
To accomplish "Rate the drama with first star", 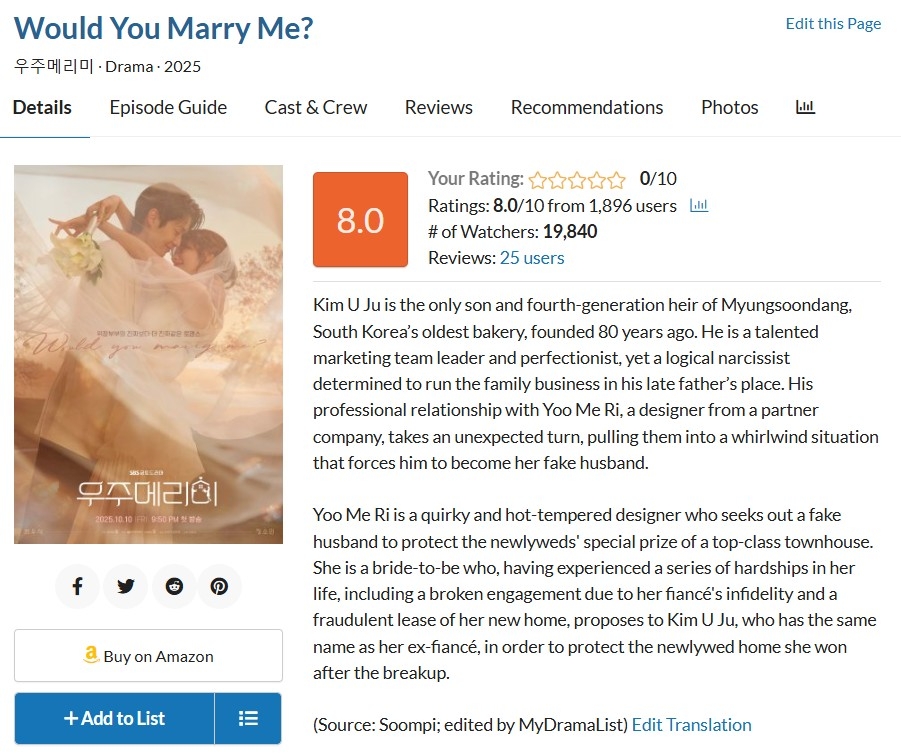I will click(538, 180).
